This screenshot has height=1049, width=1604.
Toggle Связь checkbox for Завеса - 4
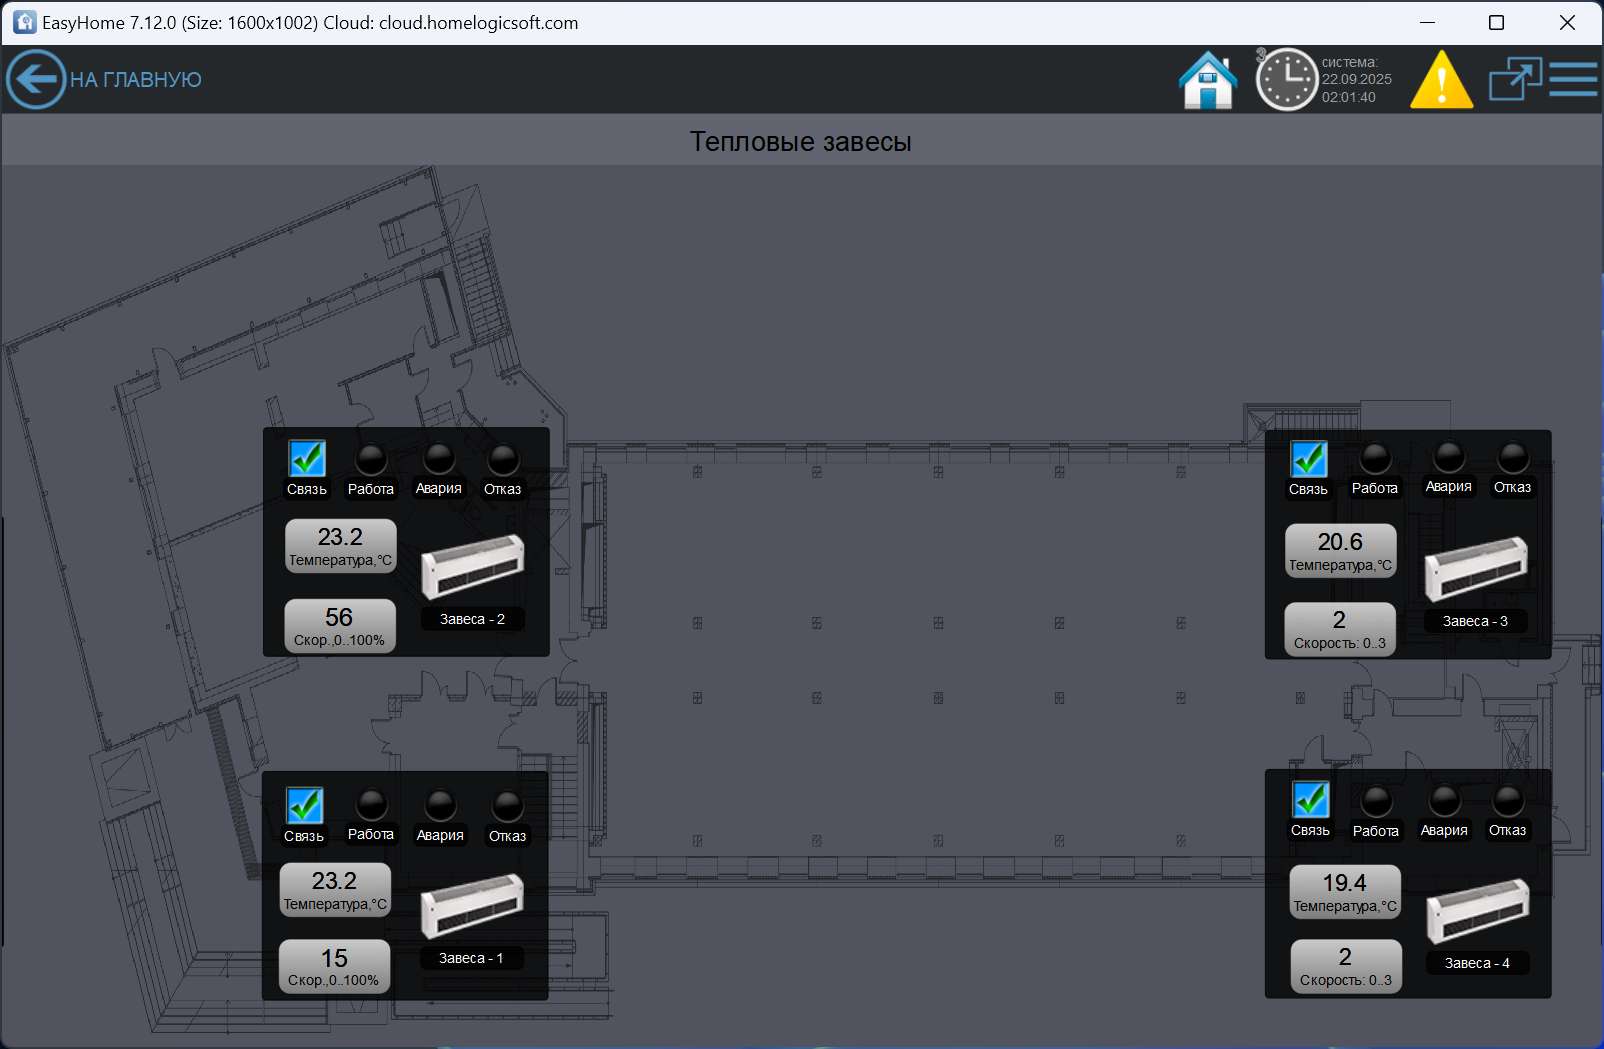point(1310,800)
